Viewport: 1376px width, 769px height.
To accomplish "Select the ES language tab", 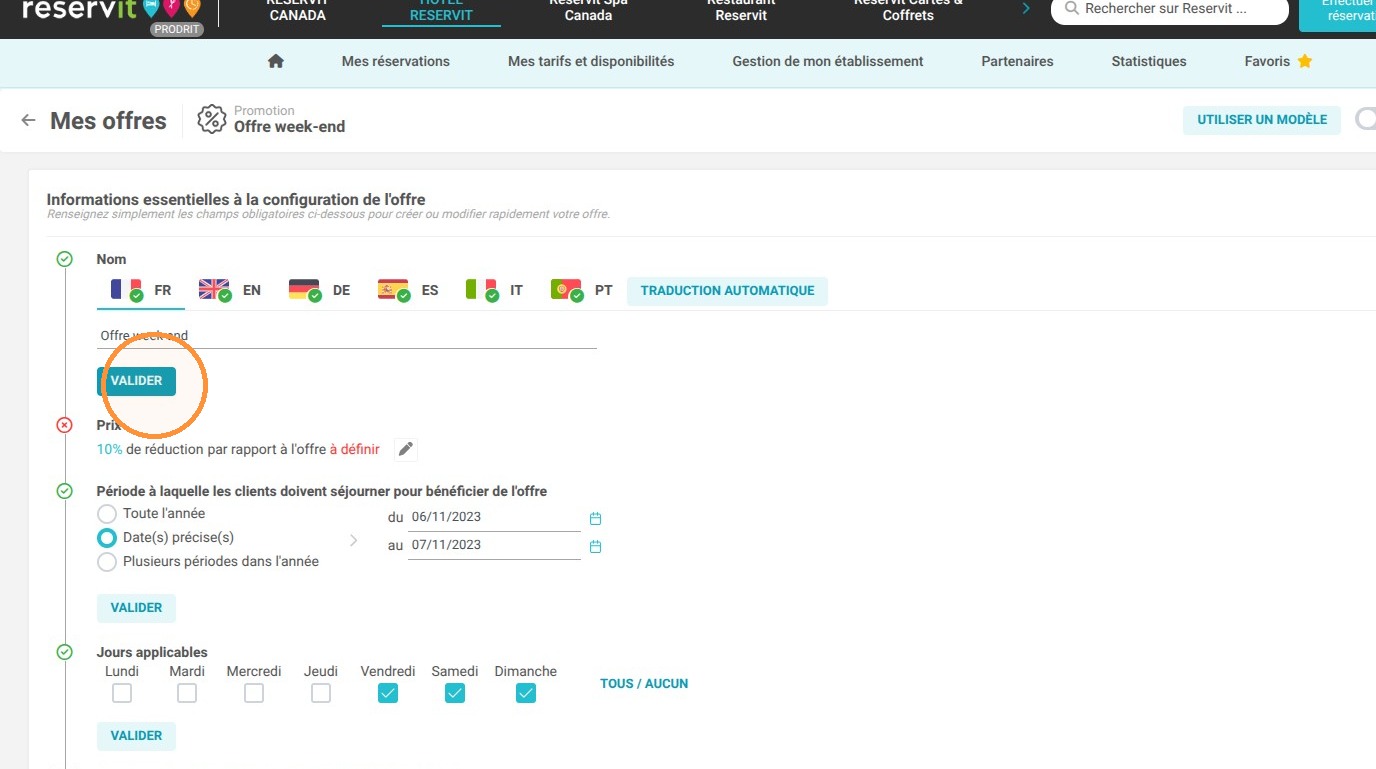I will [408, 290].
